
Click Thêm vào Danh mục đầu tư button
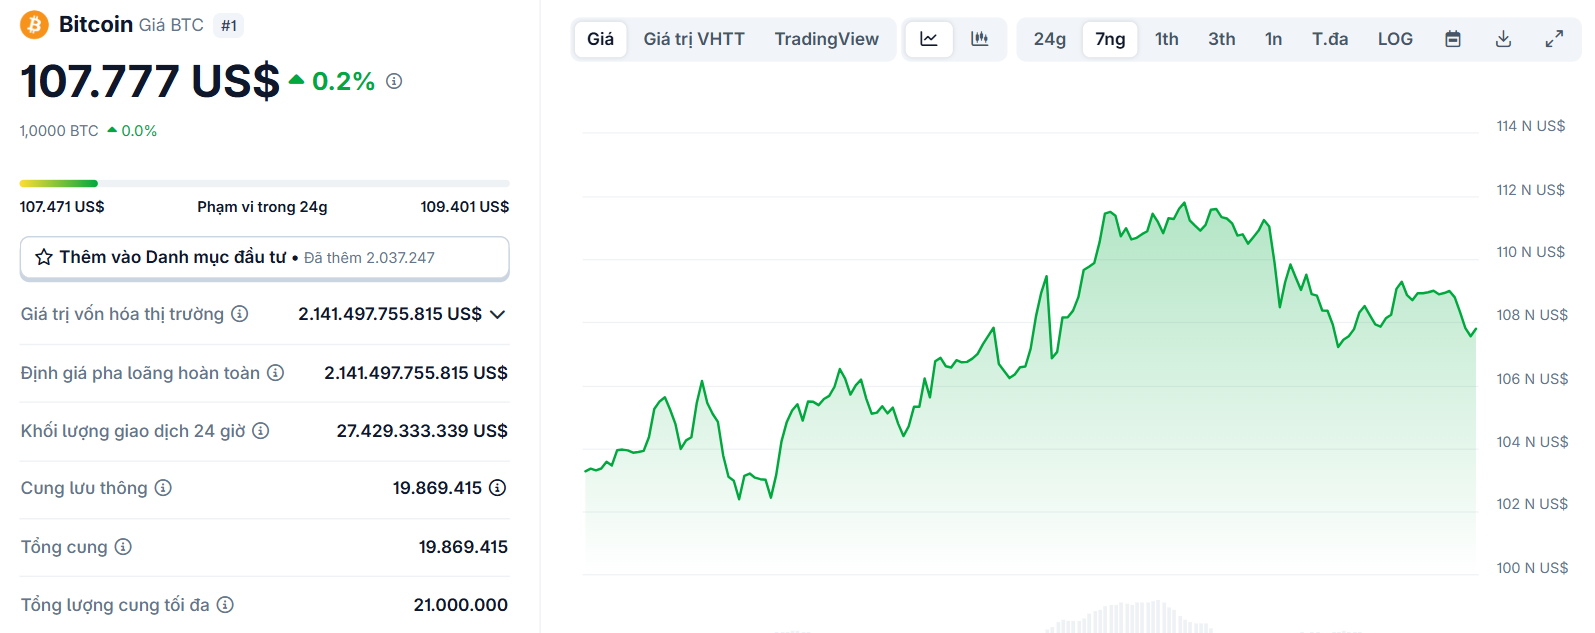pos(265,258)
